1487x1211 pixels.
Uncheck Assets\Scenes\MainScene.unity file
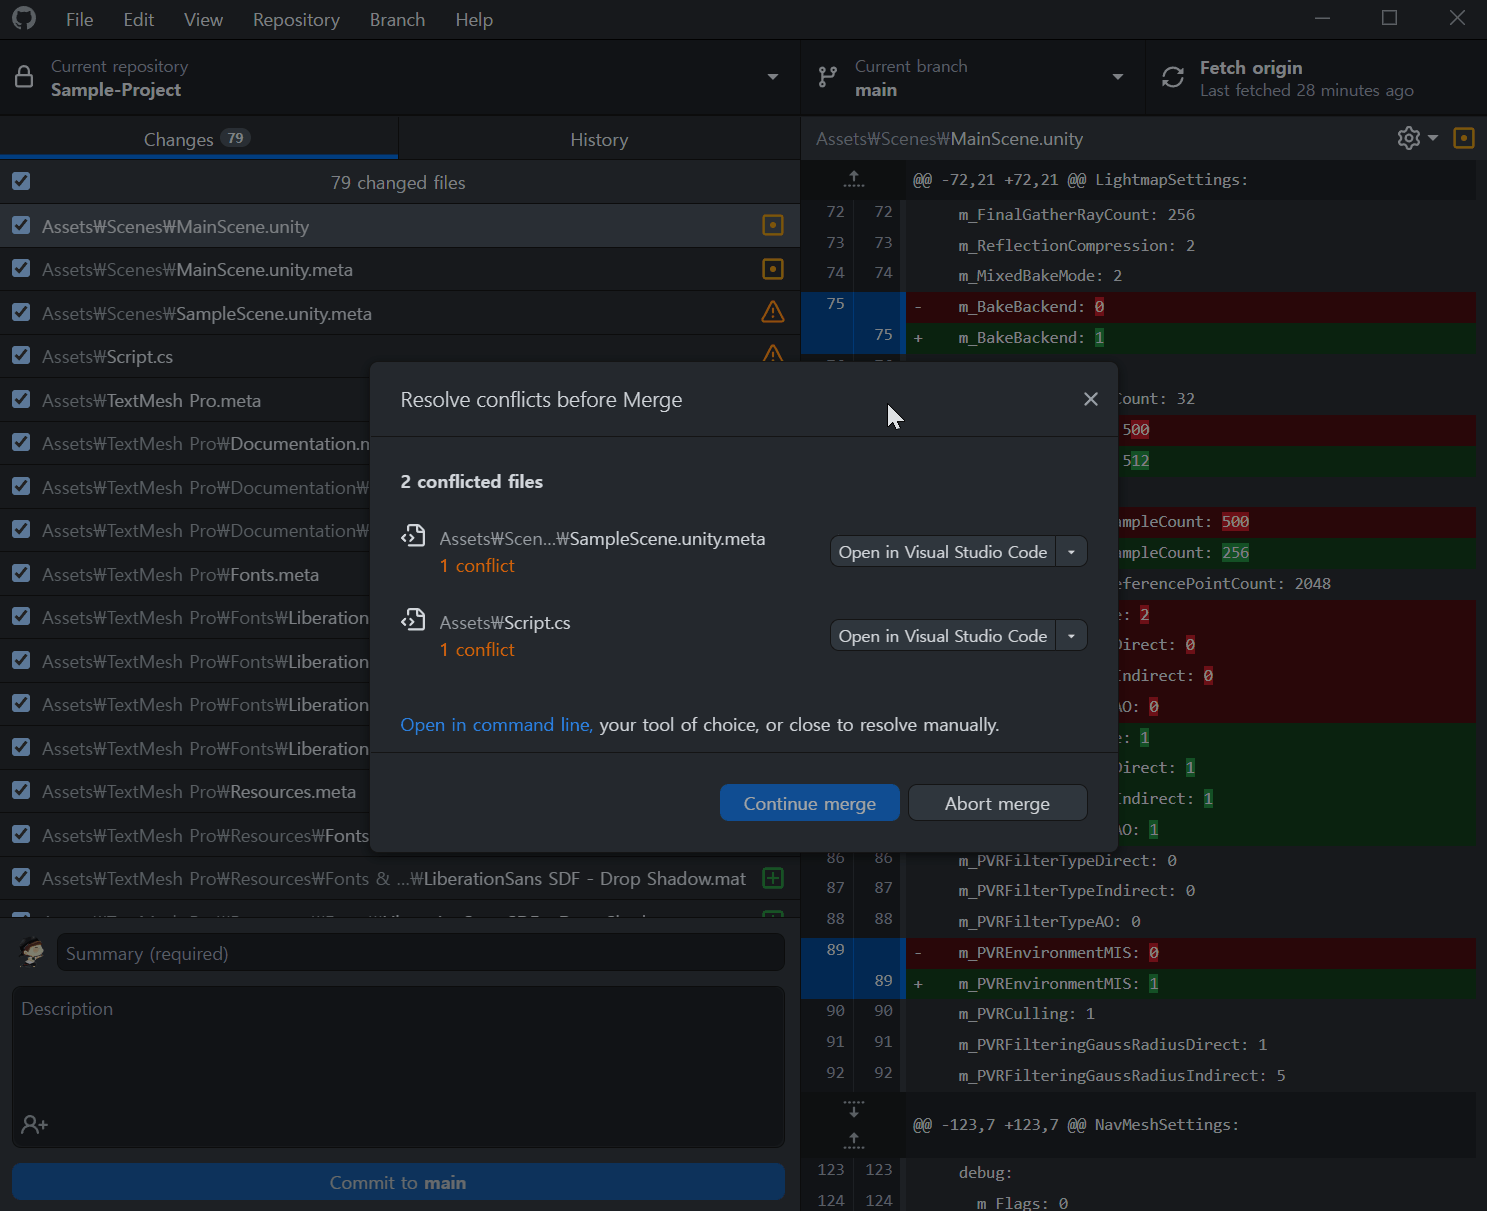[21, 225]
